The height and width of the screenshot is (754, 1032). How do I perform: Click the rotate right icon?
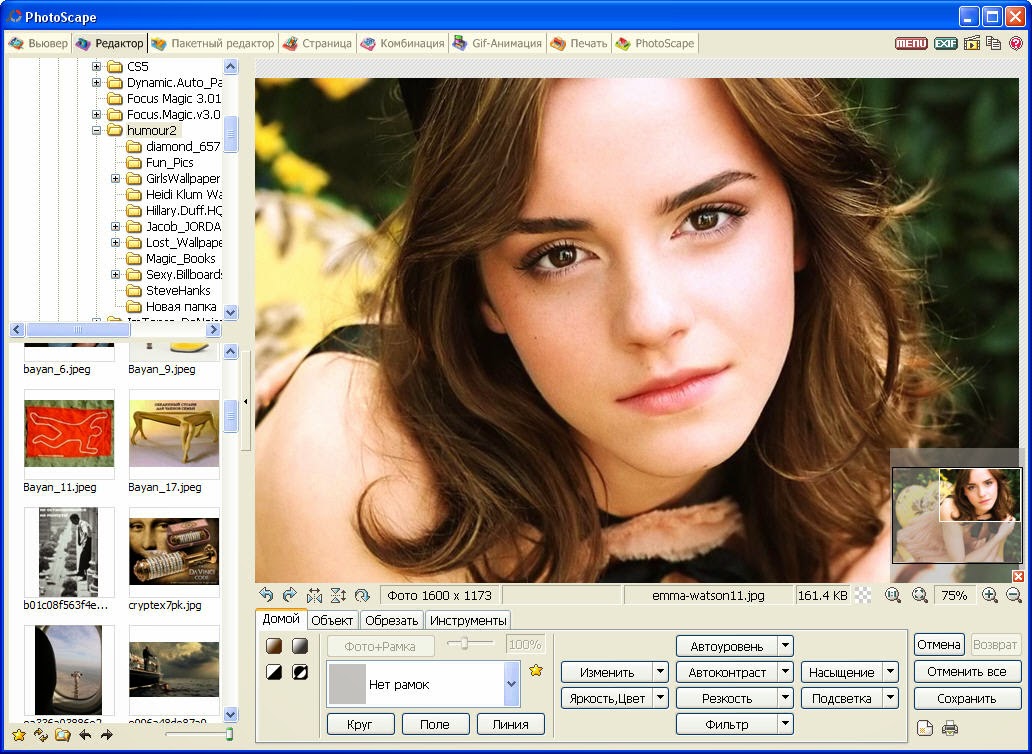pos(290,595)
